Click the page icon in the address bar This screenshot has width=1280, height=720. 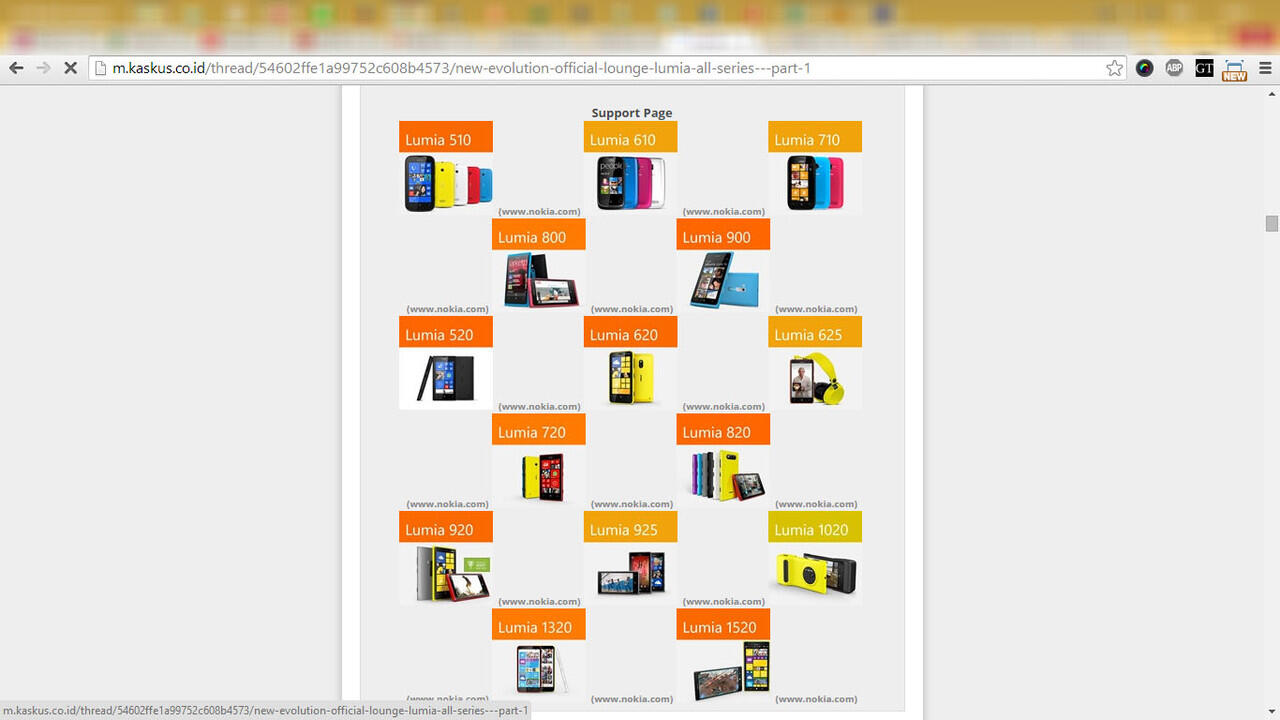click(101, 68)
